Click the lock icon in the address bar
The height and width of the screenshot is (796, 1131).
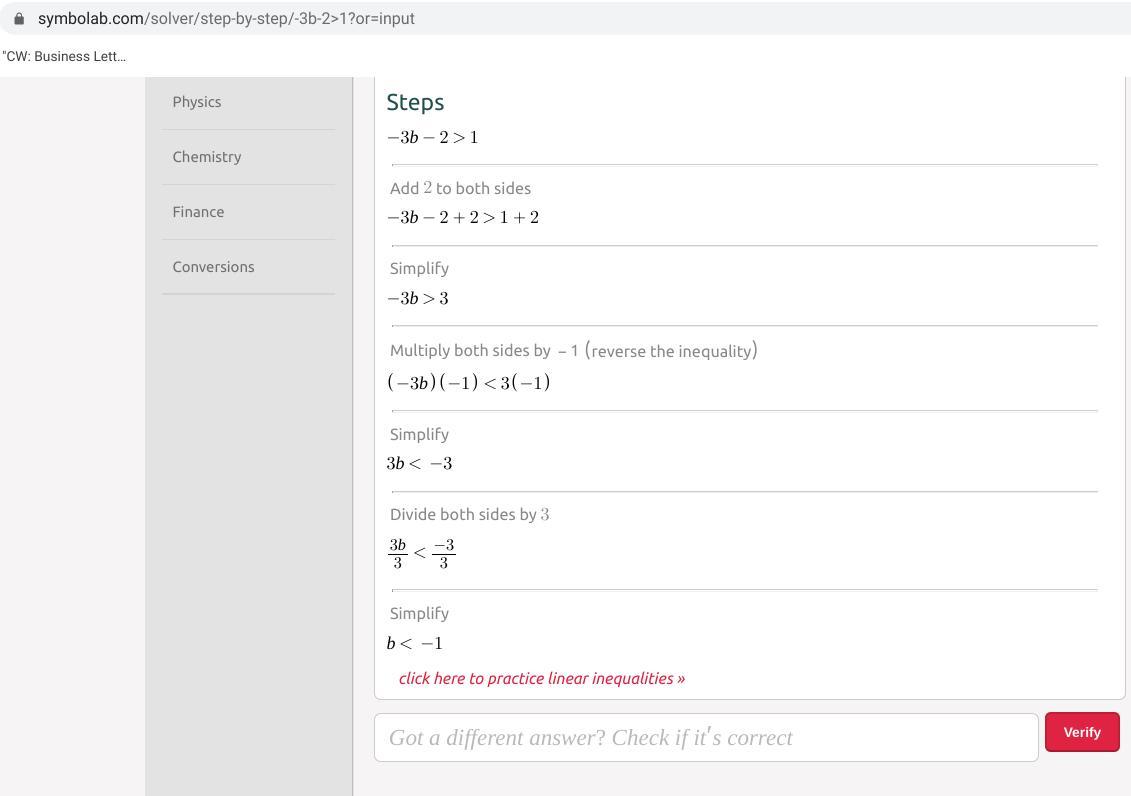(x=19, y=19)
